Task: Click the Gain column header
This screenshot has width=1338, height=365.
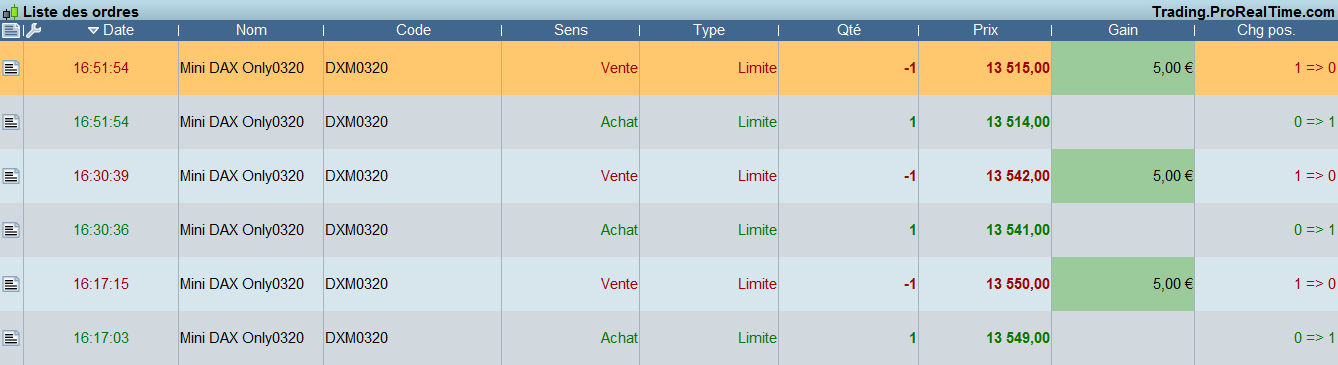Action: [1123, 30]
